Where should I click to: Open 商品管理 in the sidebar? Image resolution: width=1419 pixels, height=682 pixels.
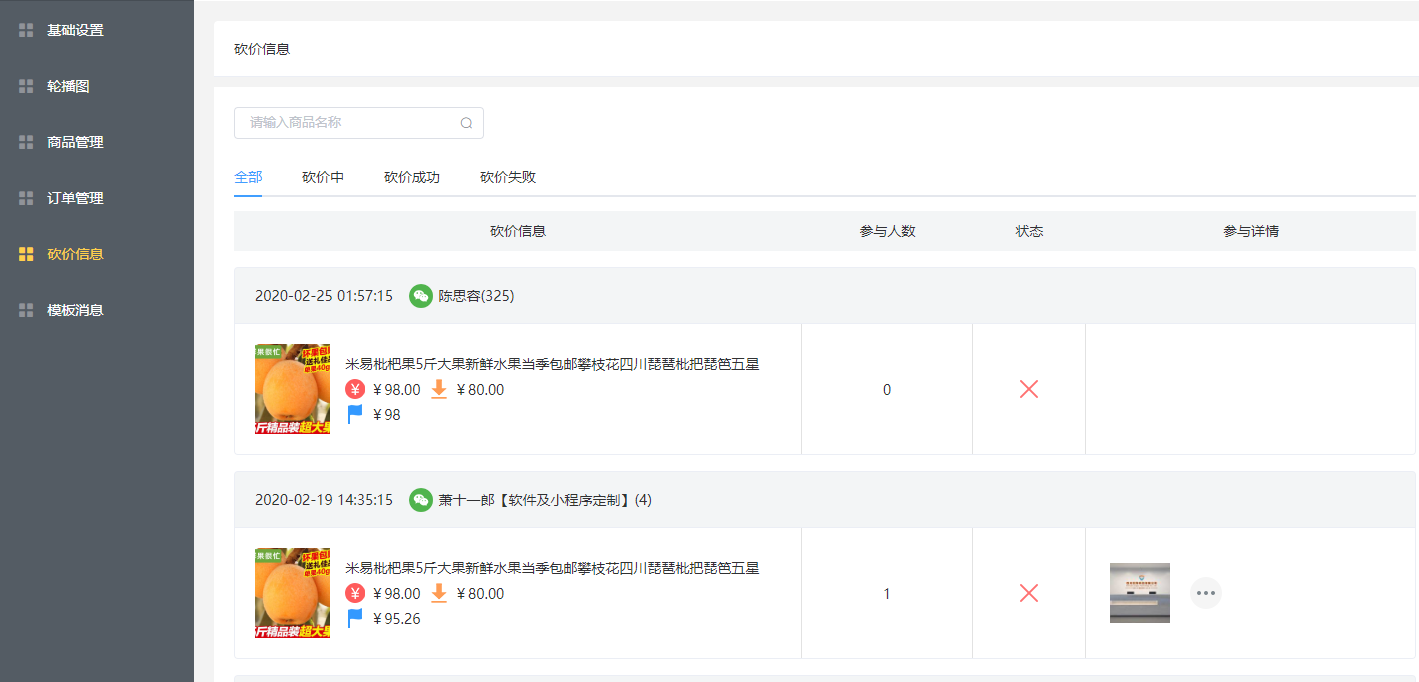coord(75,142)
